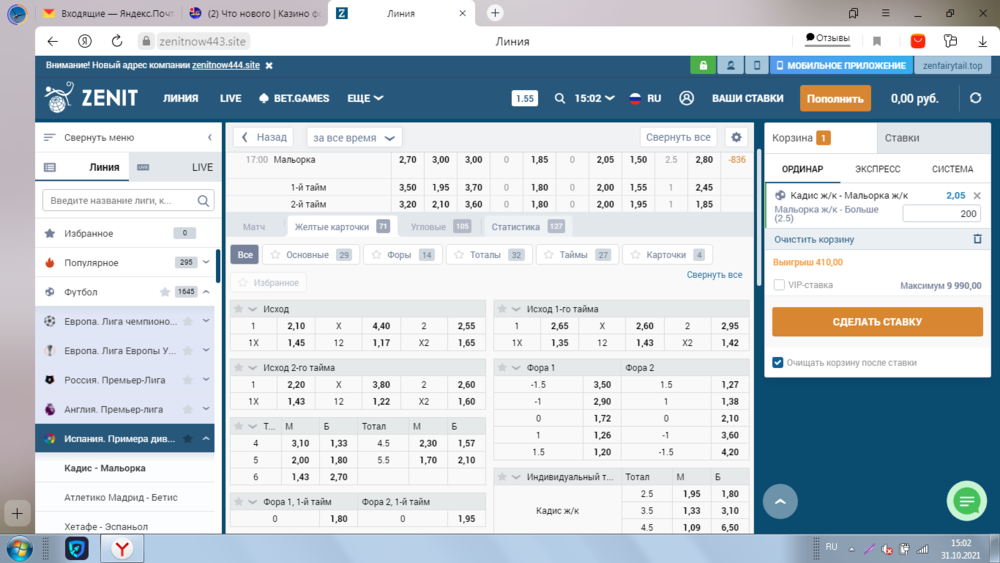Open the zenitnow444.site link
Screen dimensions: 1000x563
coord(226,65)
